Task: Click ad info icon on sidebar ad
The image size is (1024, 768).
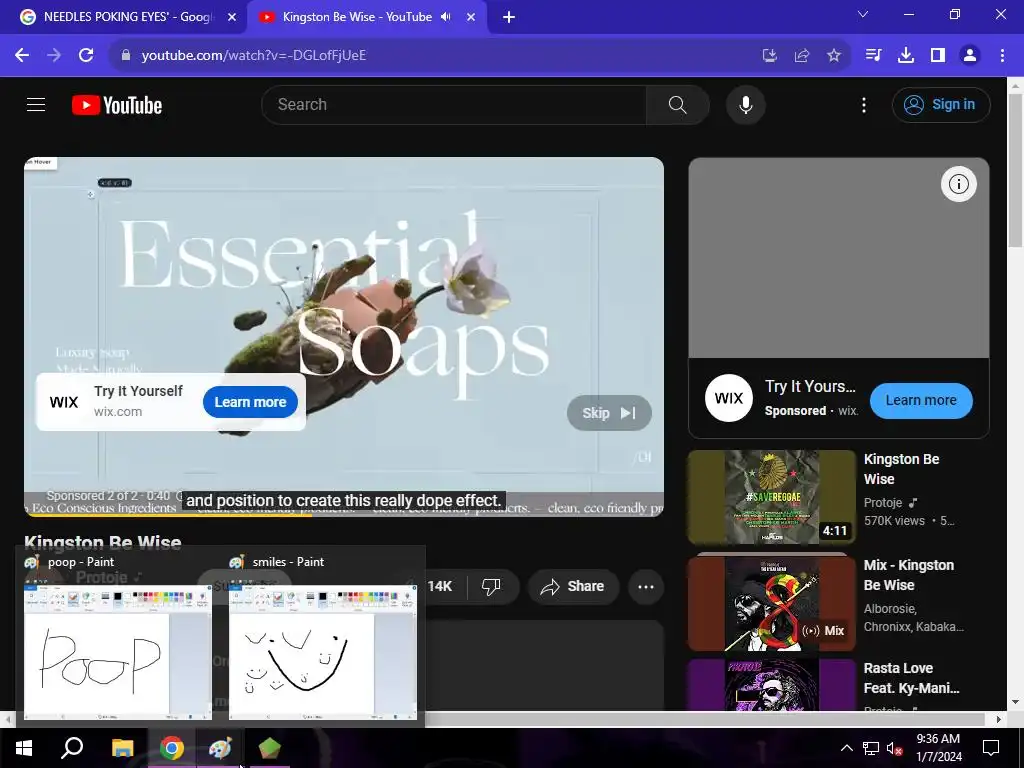Action: pos(959,184)
